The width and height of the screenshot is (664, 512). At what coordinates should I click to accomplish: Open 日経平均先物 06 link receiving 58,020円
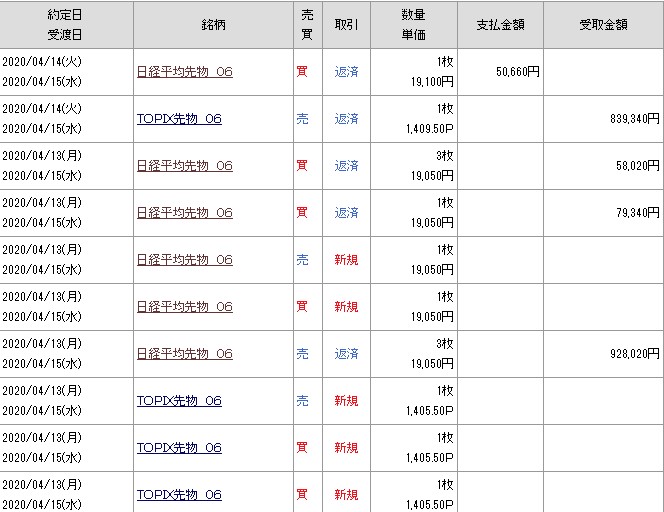[x=184, y=166]
